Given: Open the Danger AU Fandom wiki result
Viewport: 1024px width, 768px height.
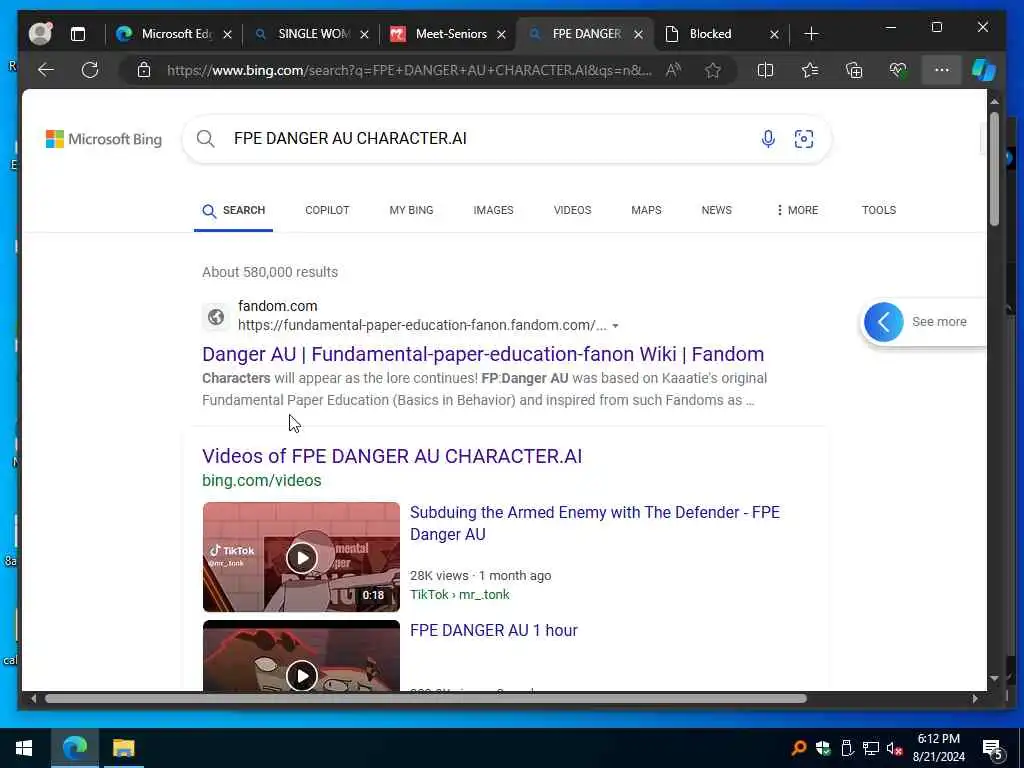Looking at the screenshot, I should [x=483, y=354].
